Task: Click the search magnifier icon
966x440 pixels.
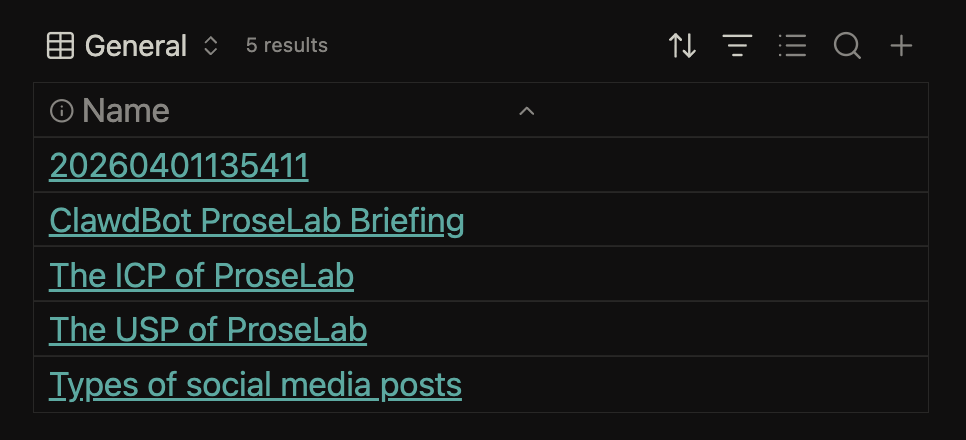Action: (847, 46)
